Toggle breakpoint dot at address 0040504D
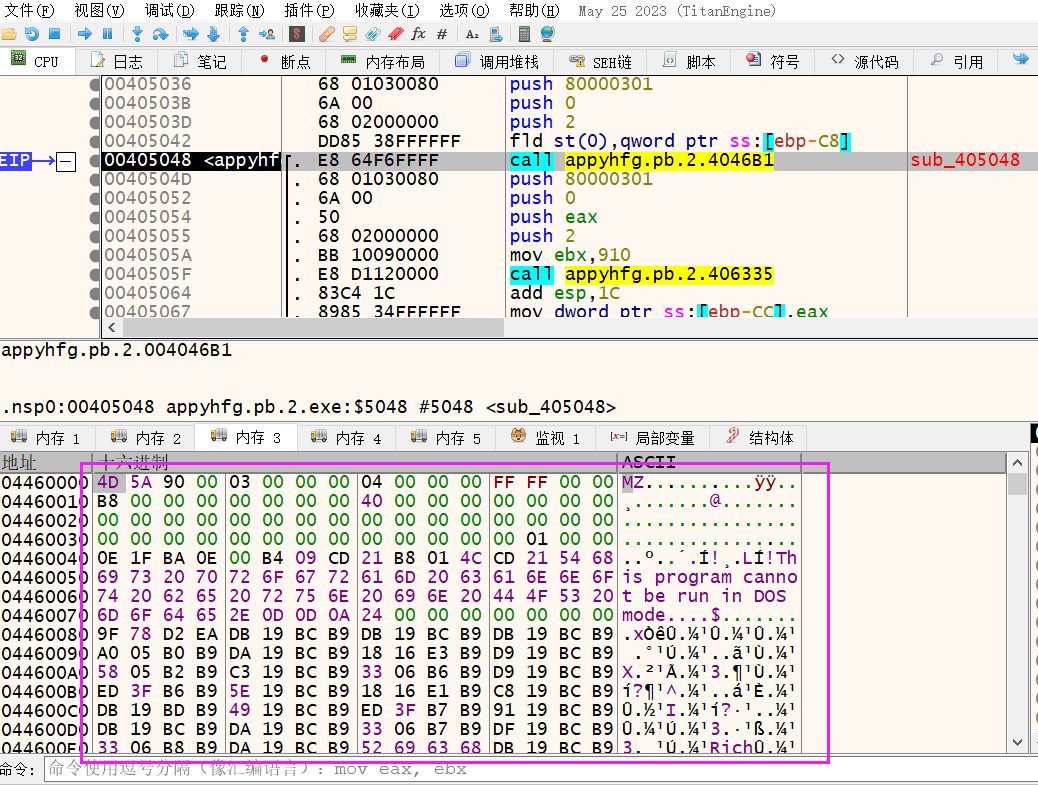 tap(95, 179)
